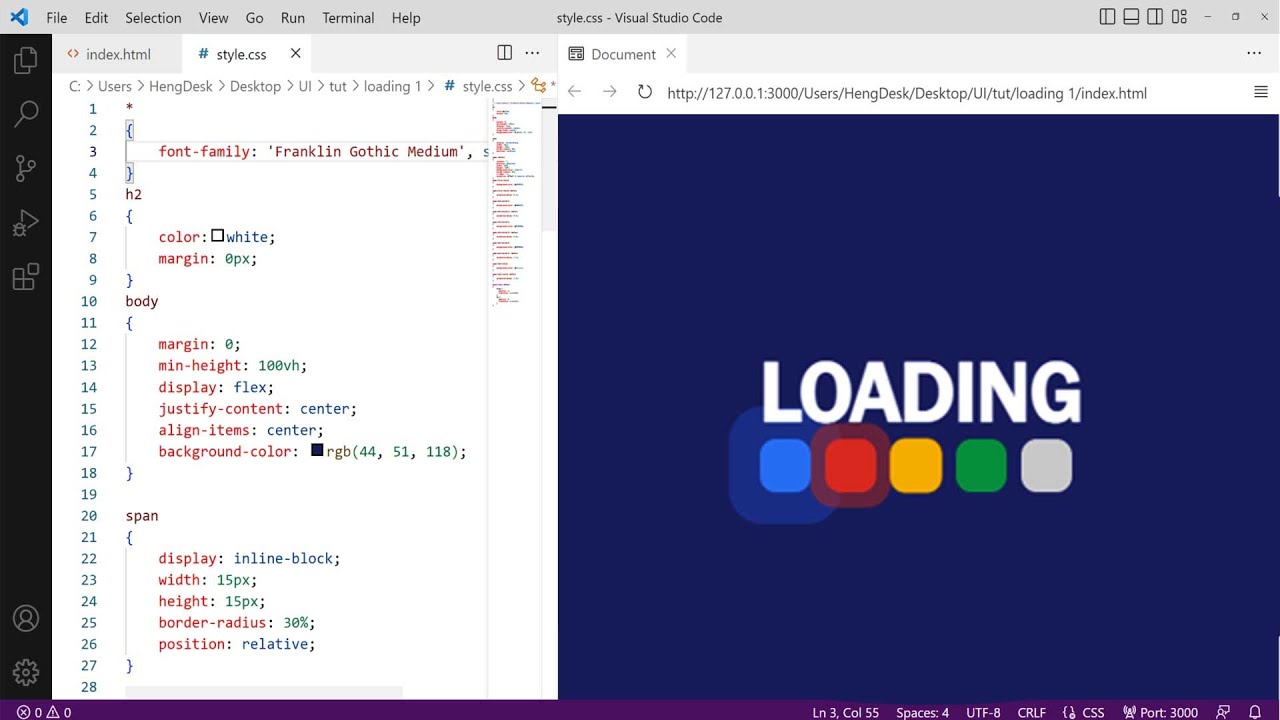Open the Search view in activity bar
The image size is (1280, 720).
[x=26, y=114]
